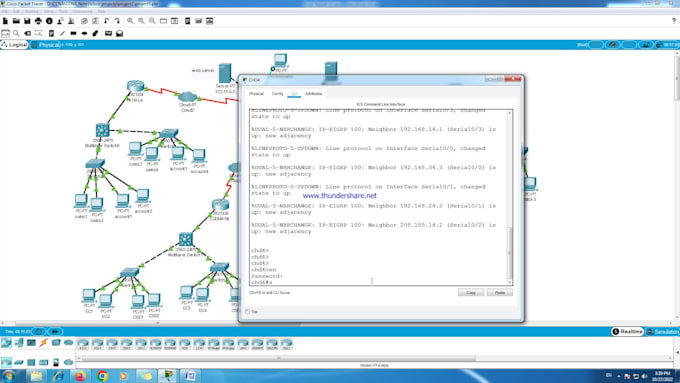Open Google Chrome from the taskbar
The width and height of the screenshot is (680, 383).
[102, 376]
